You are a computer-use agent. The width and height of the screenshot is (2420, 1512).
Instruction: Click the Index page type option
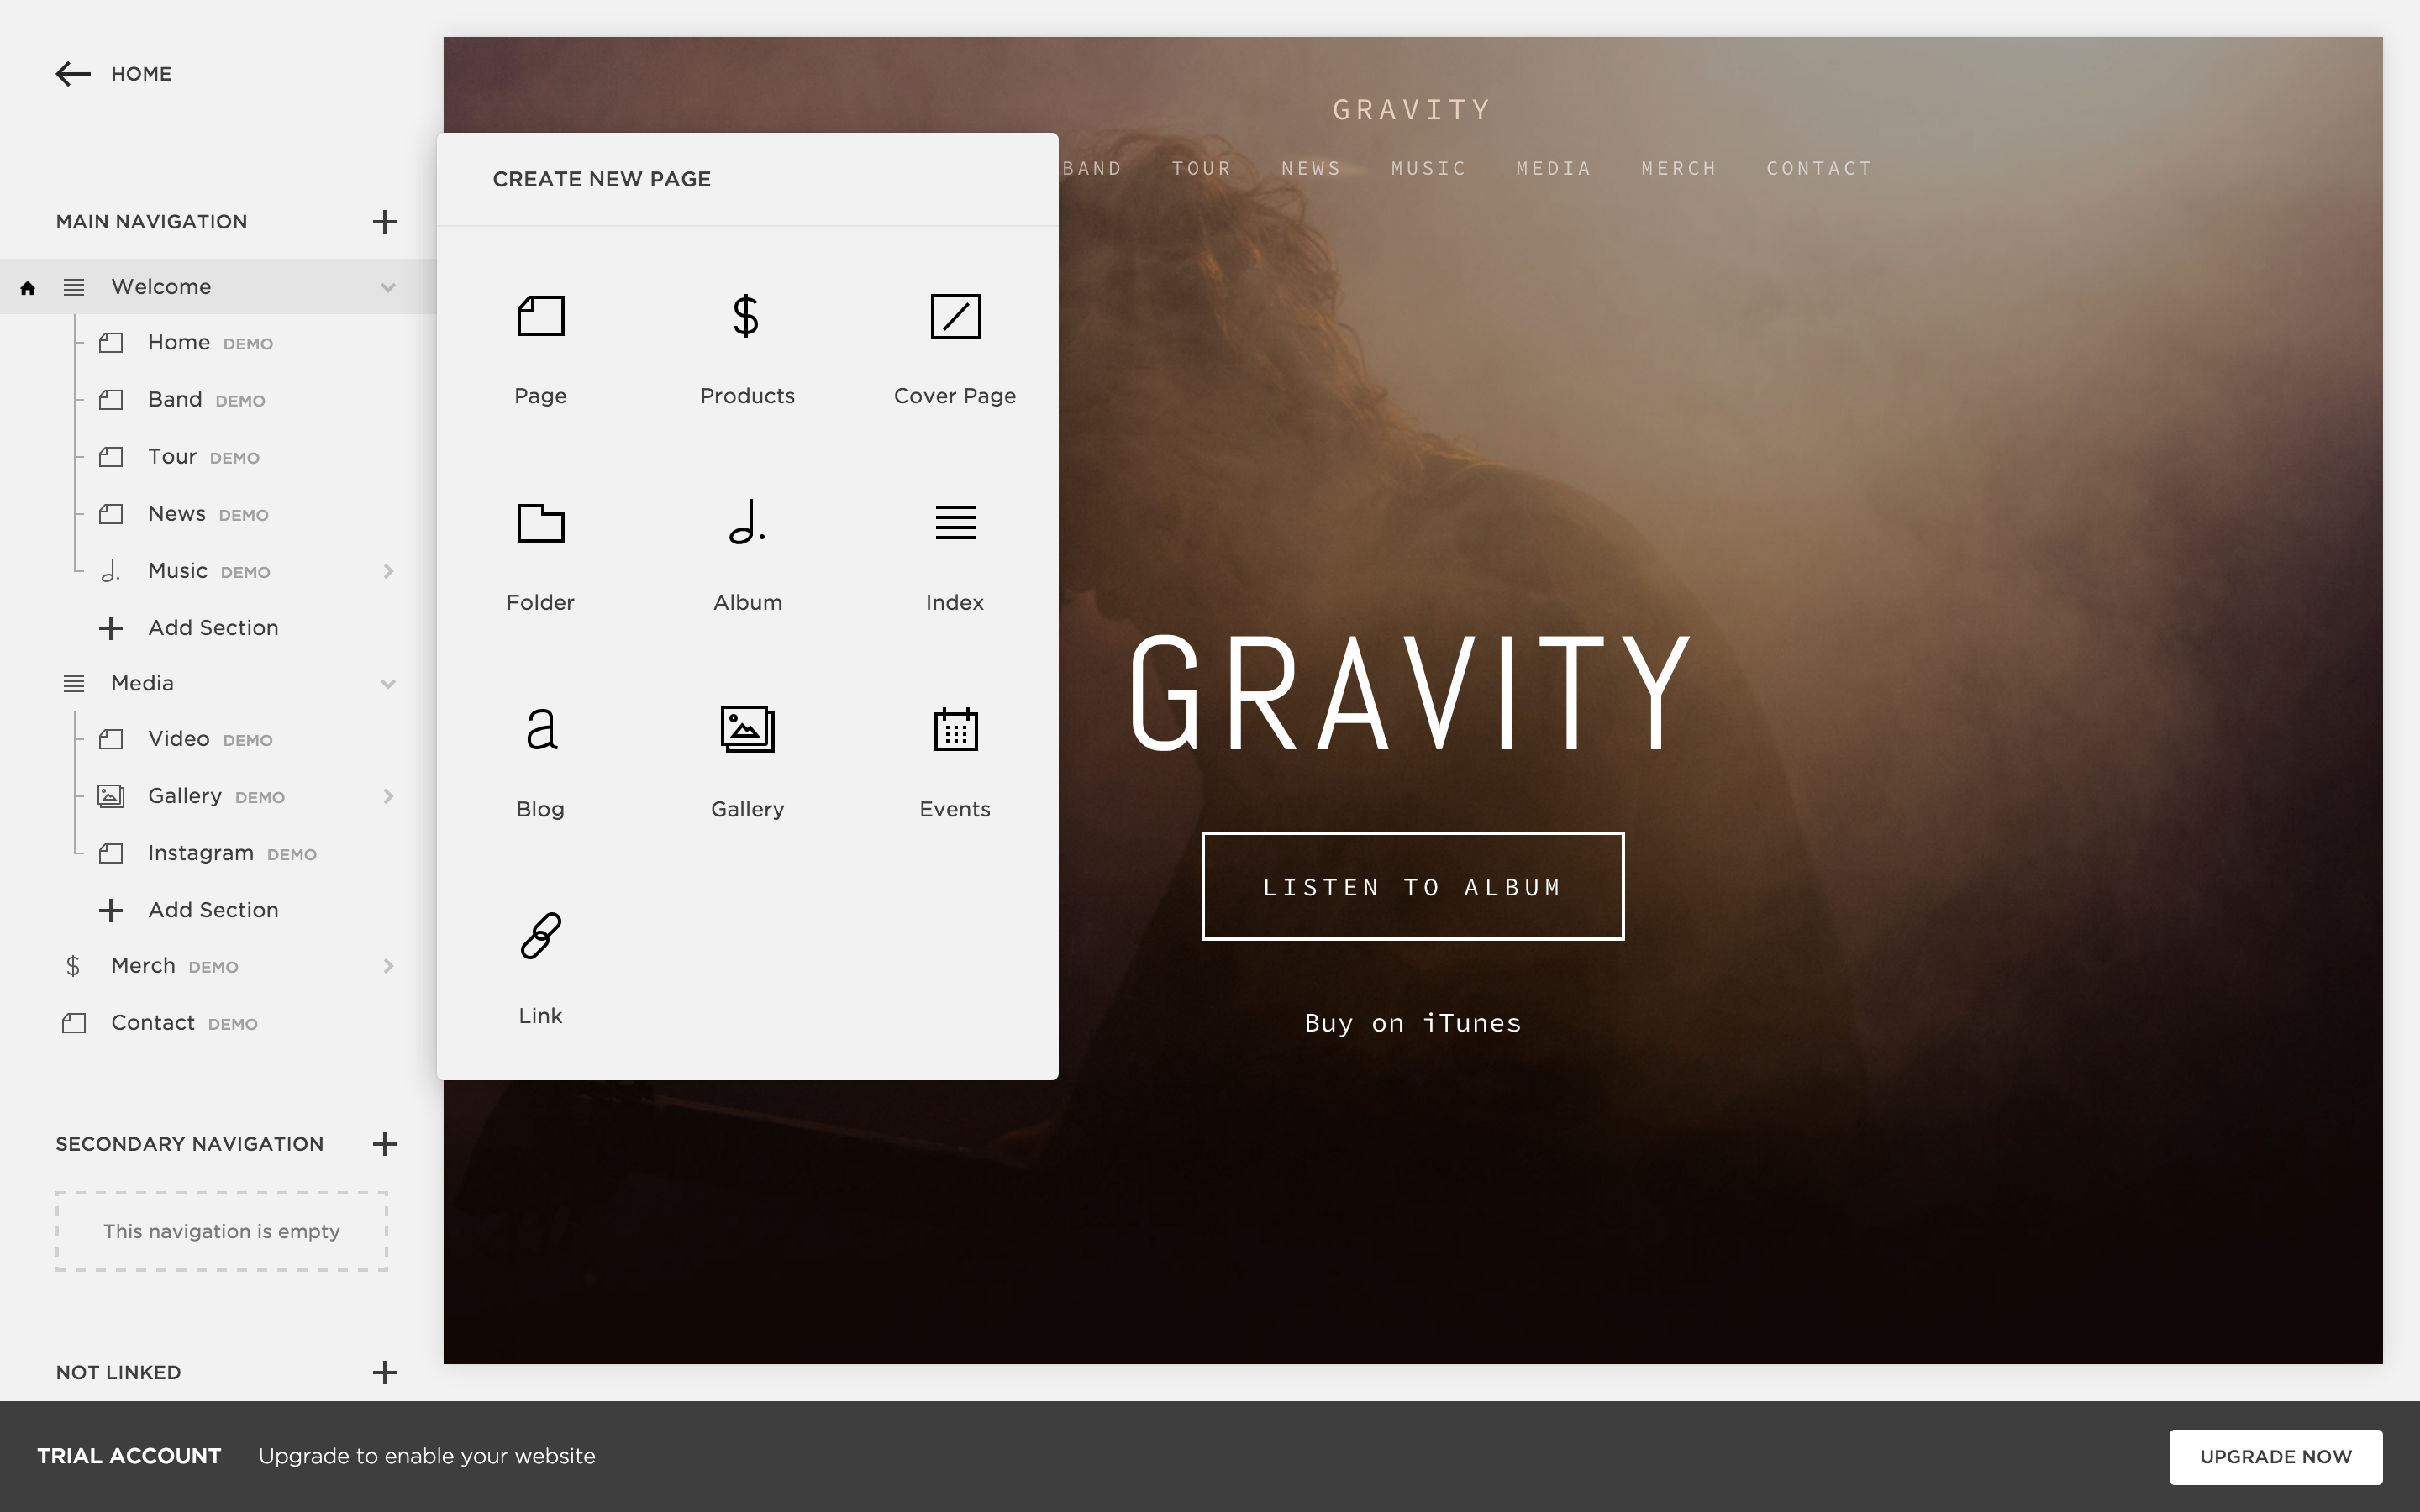tap(955, 554)
